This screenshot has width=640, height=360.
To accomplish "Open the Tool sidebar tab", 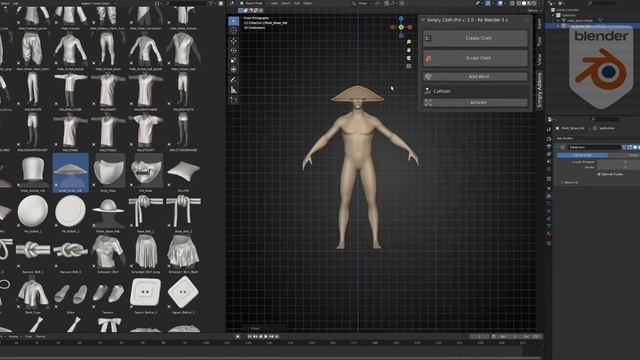I will pyautogui.click(x=539, y=41).
